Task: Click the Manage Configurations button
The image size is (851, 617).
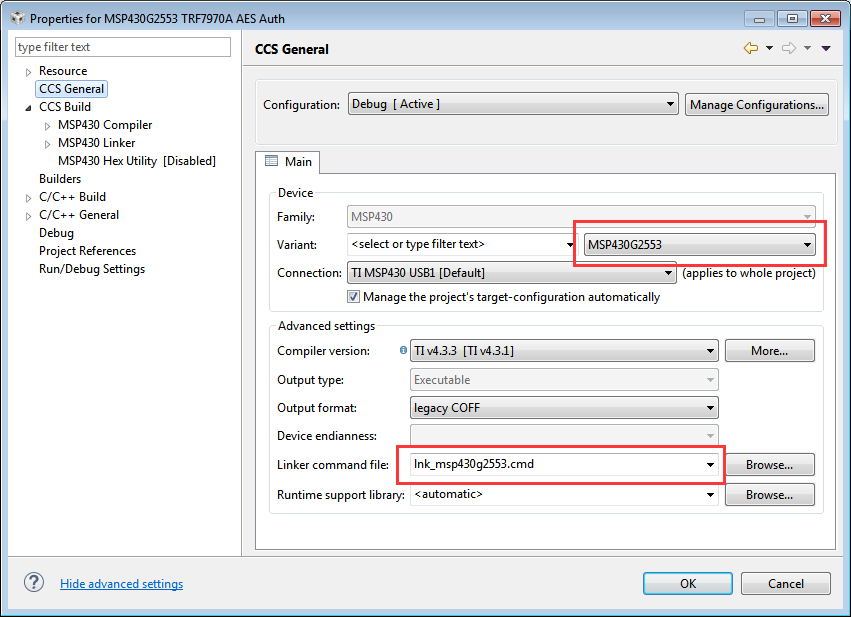Action: pyautogui.click(x=757, y=104)
